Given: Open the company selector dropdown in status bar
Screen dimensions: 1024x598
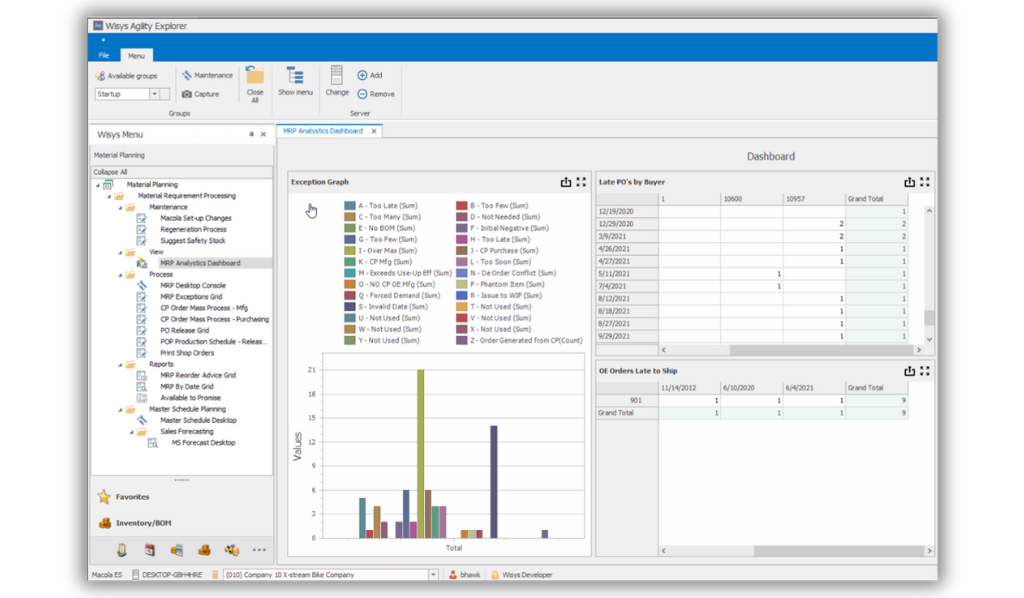Looking at the screenshot, I should [x=433, y=575].
